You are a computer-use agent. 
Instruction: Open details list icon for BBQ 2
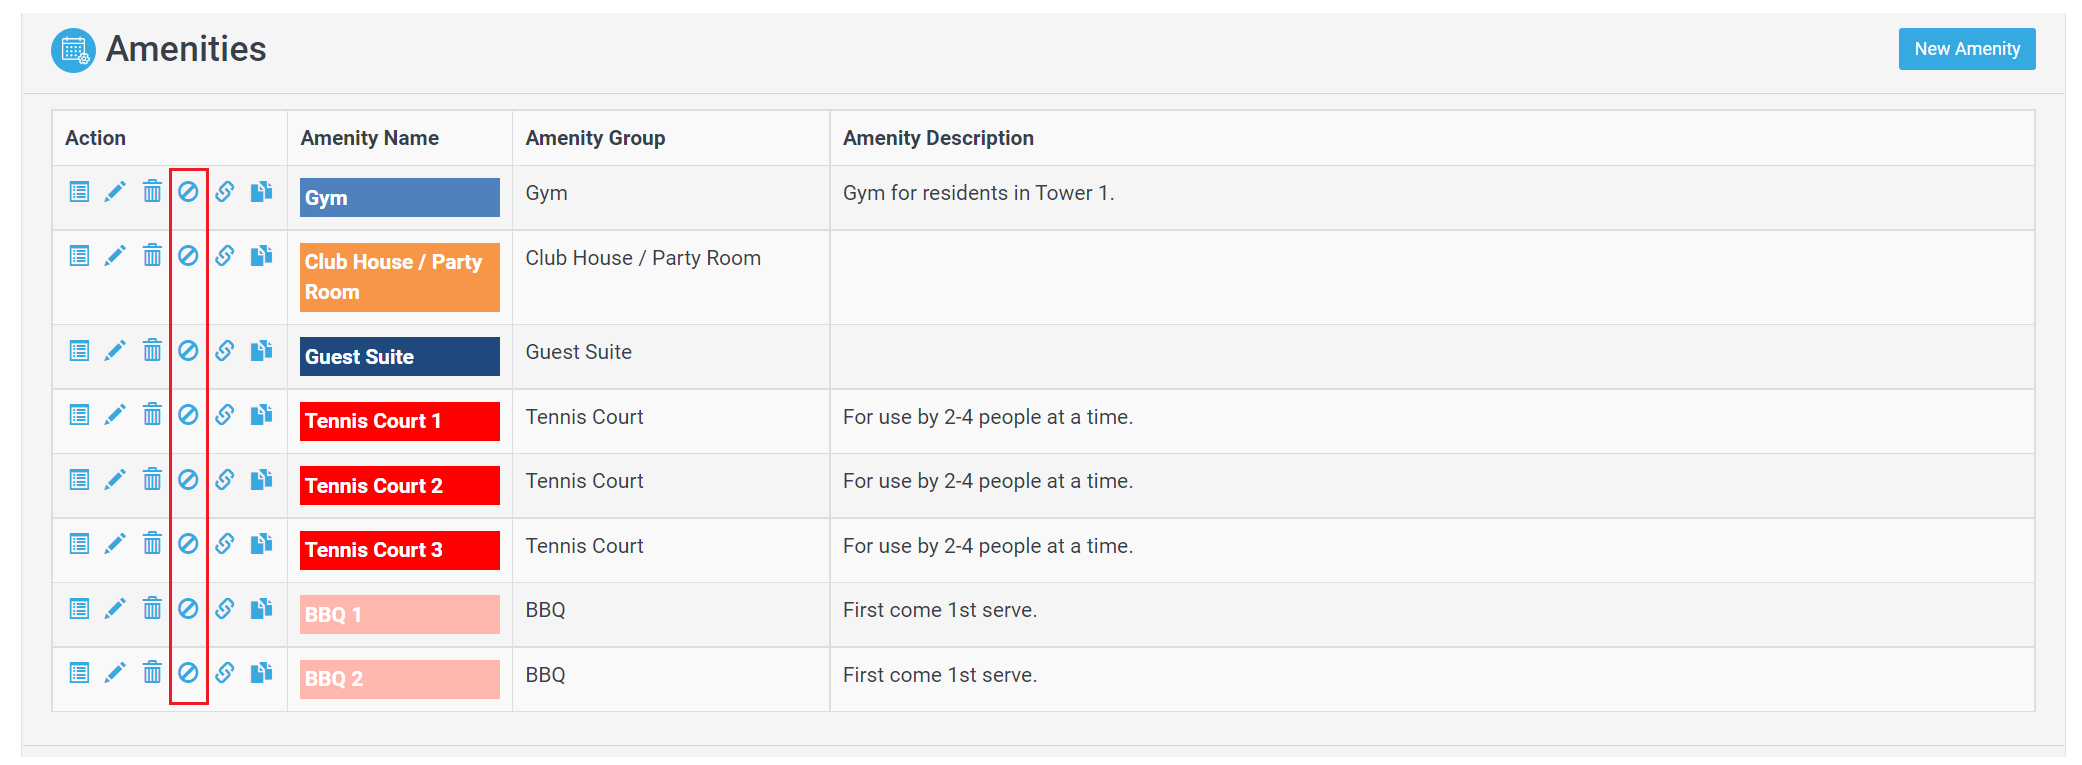click(79, 673)
